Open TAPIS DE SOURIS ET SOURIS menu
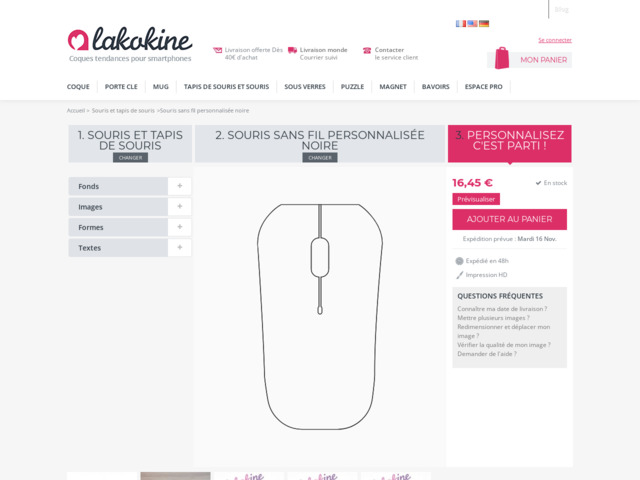This screenshot has height=480, width=640. click(x=227, y=87)
